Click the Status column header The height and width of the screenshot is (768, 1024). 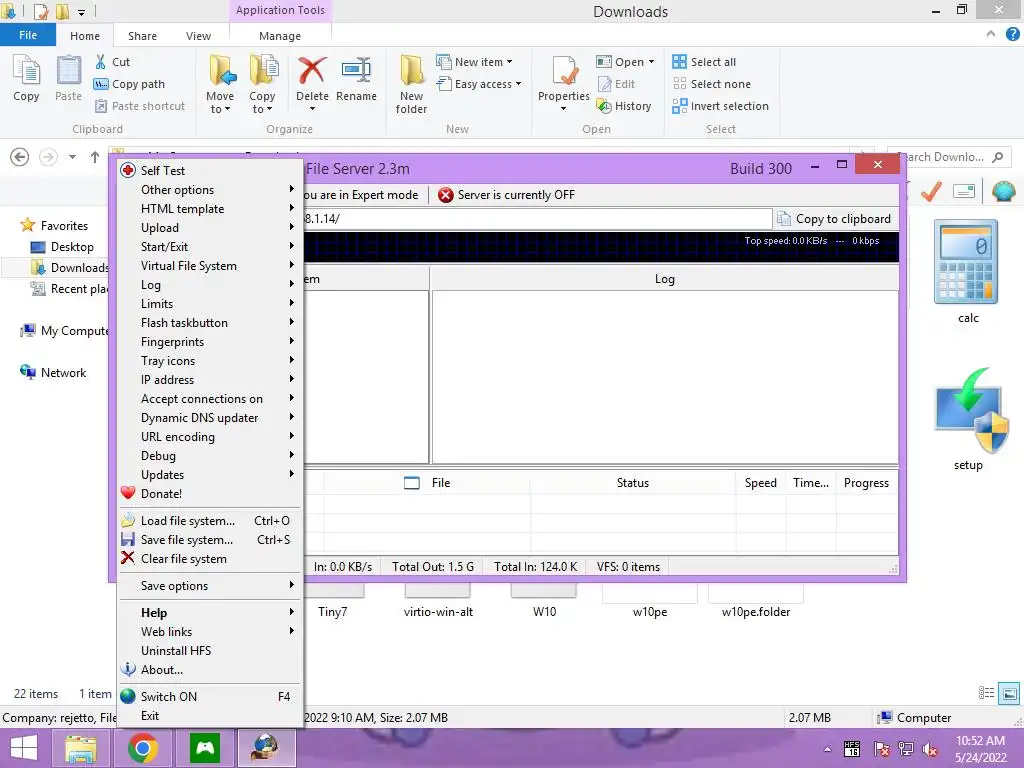point(633,483)
